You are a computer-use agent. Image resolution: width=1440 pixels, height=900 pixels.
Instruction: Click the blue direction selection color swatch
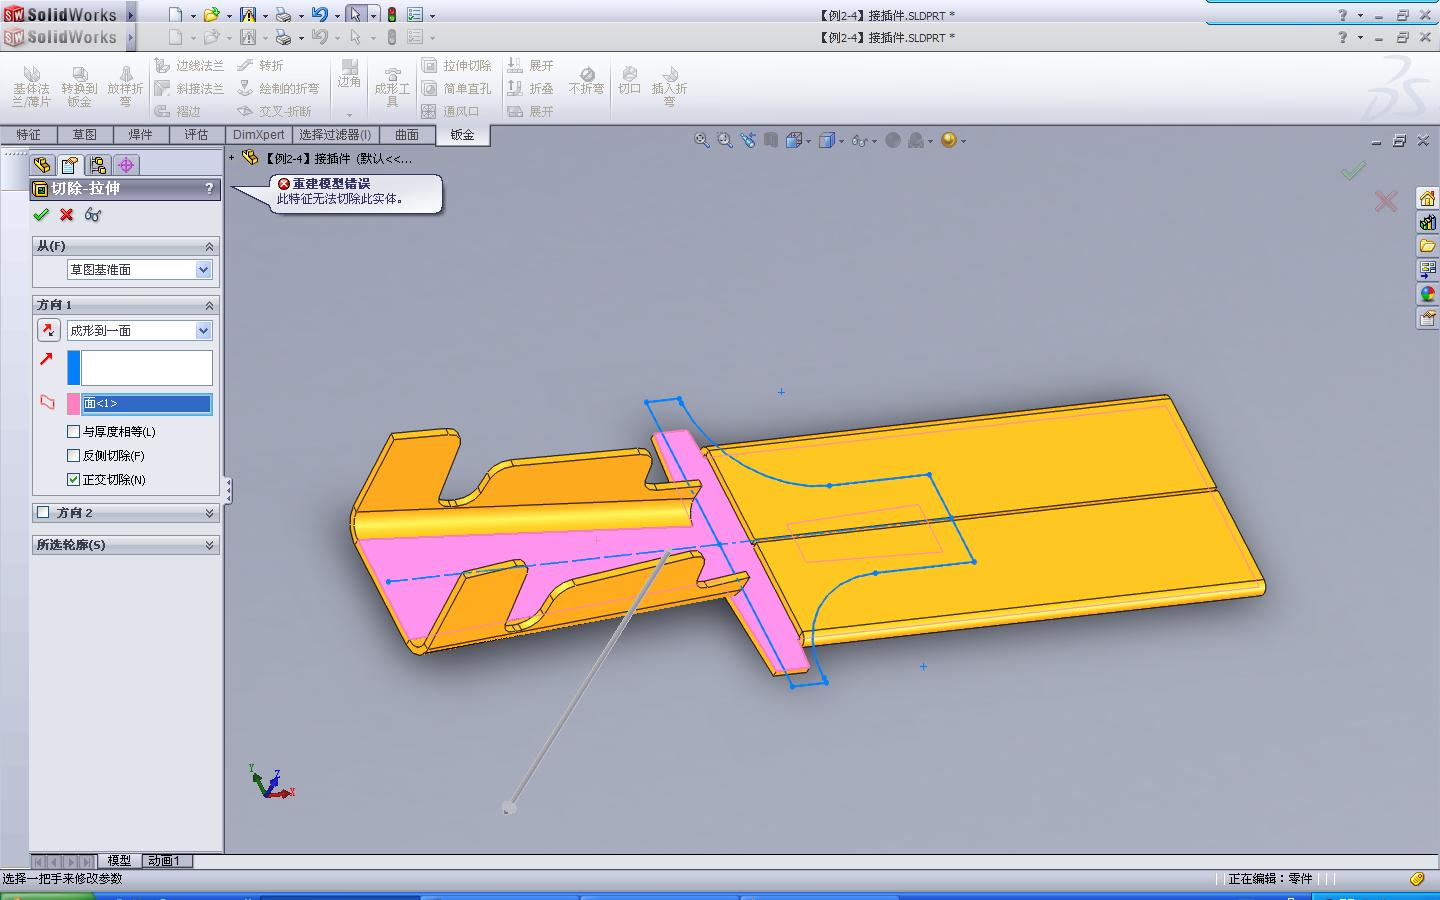(73, 368)
